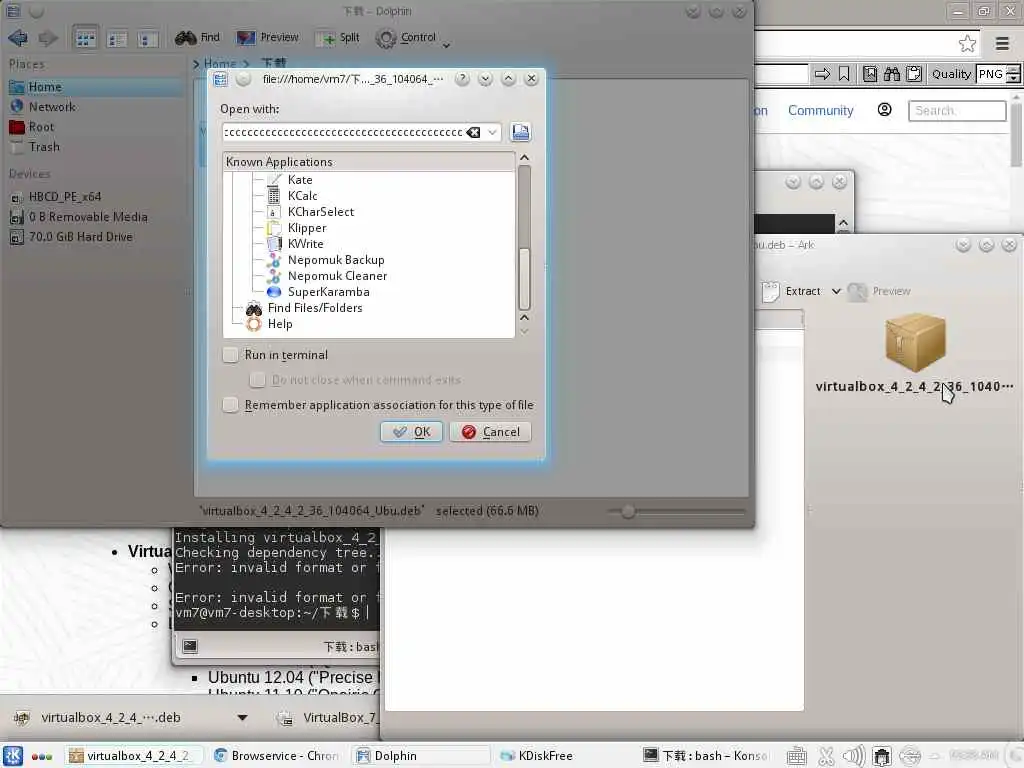Select KCharSelect in the application list
1024x768 pixels.
[x=321, y=212]
